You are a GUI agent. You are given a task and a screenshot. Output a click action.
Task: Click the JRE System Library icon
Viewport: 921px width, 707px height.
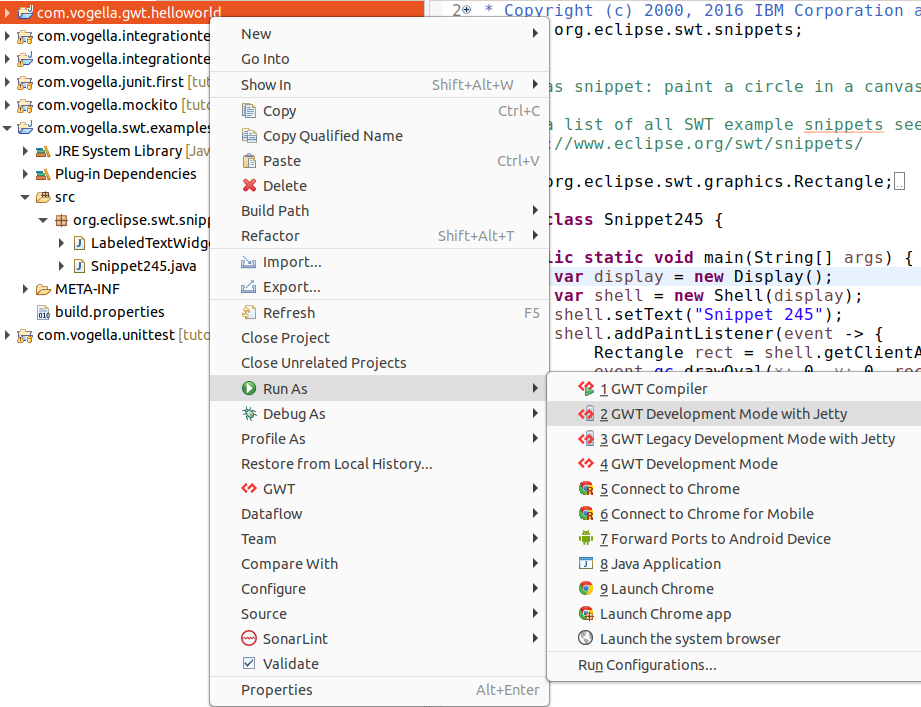click(43, 152)
